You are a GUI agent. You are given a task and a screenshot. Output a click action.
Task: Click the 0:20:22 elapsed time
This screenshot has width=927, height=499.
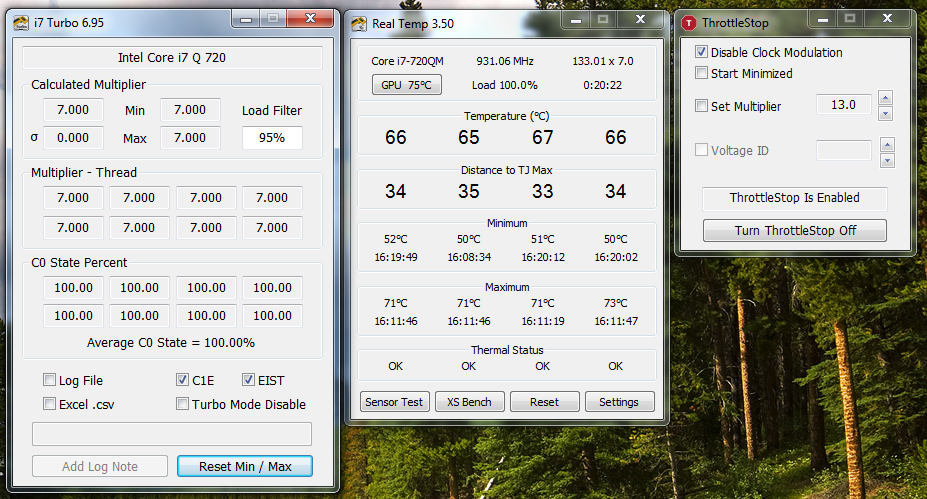(602, 85)
